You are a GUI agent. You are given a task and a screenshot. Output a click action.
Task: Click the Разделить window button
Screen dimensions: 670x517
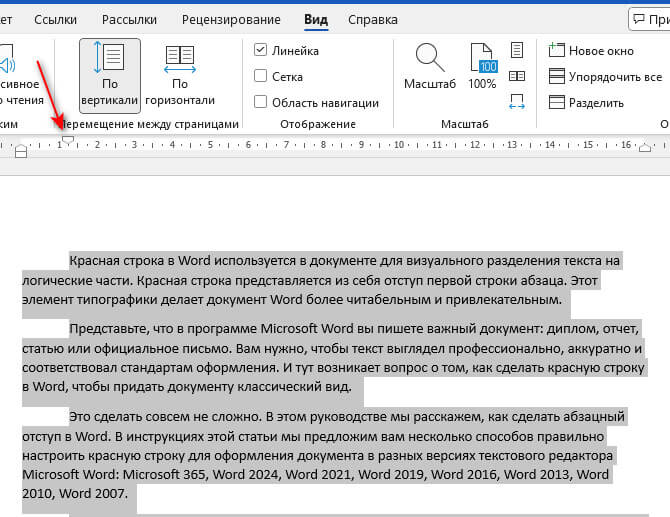click(x=586, y=102)
